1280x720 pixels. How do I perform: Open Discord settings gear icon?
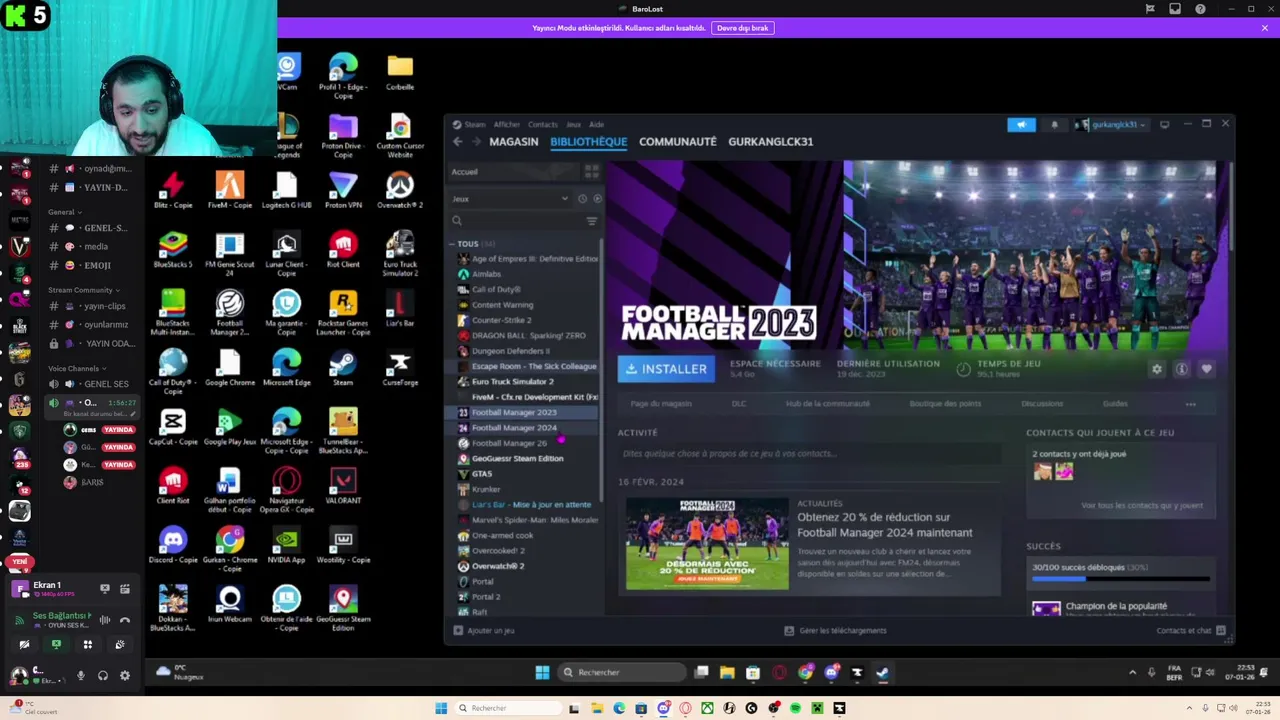point(124,676)
